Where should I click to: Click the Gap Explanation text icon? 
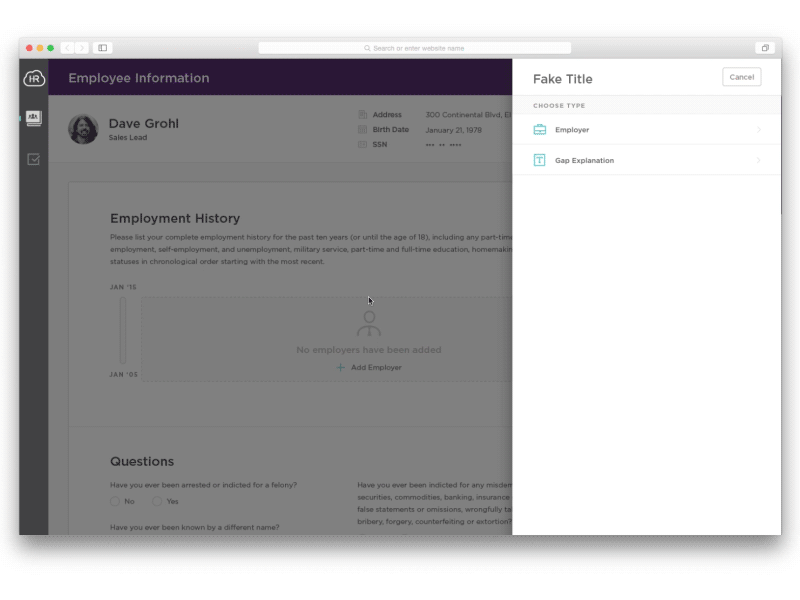coord(539,160)
